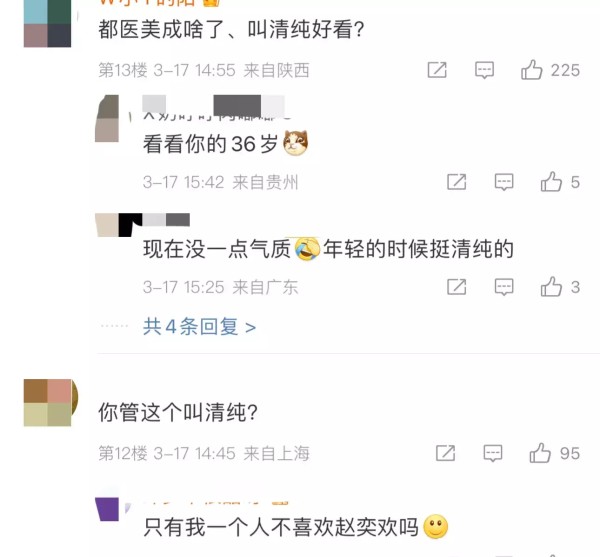This screenshot has height=557, width=600.
Task: Share the 广东 reply about 气质
Action: 457,287
